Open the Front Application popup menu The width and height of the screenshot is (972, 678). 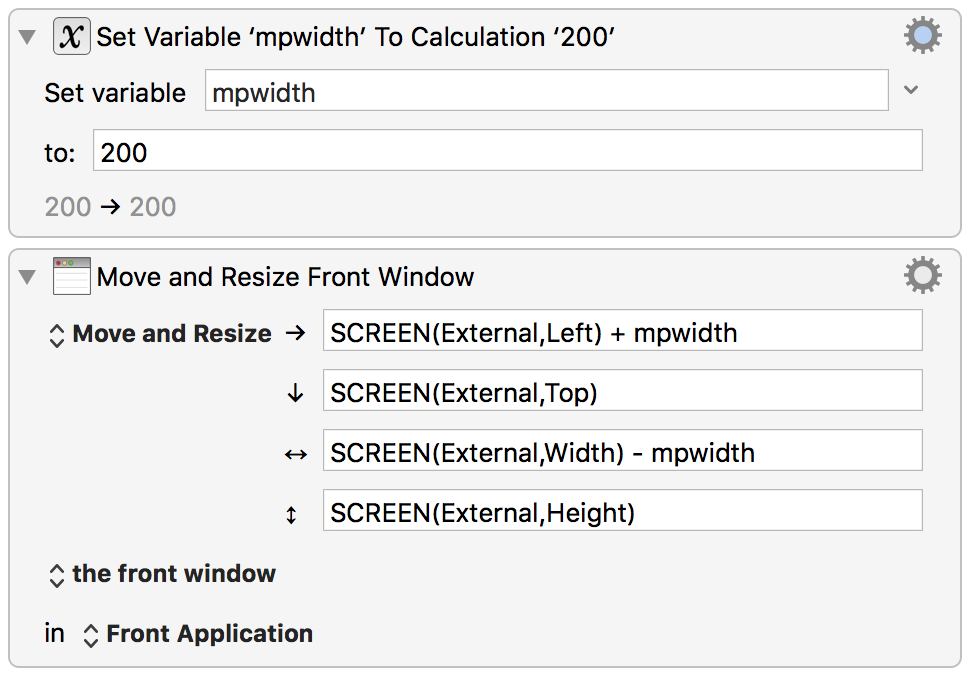(198, 634)
